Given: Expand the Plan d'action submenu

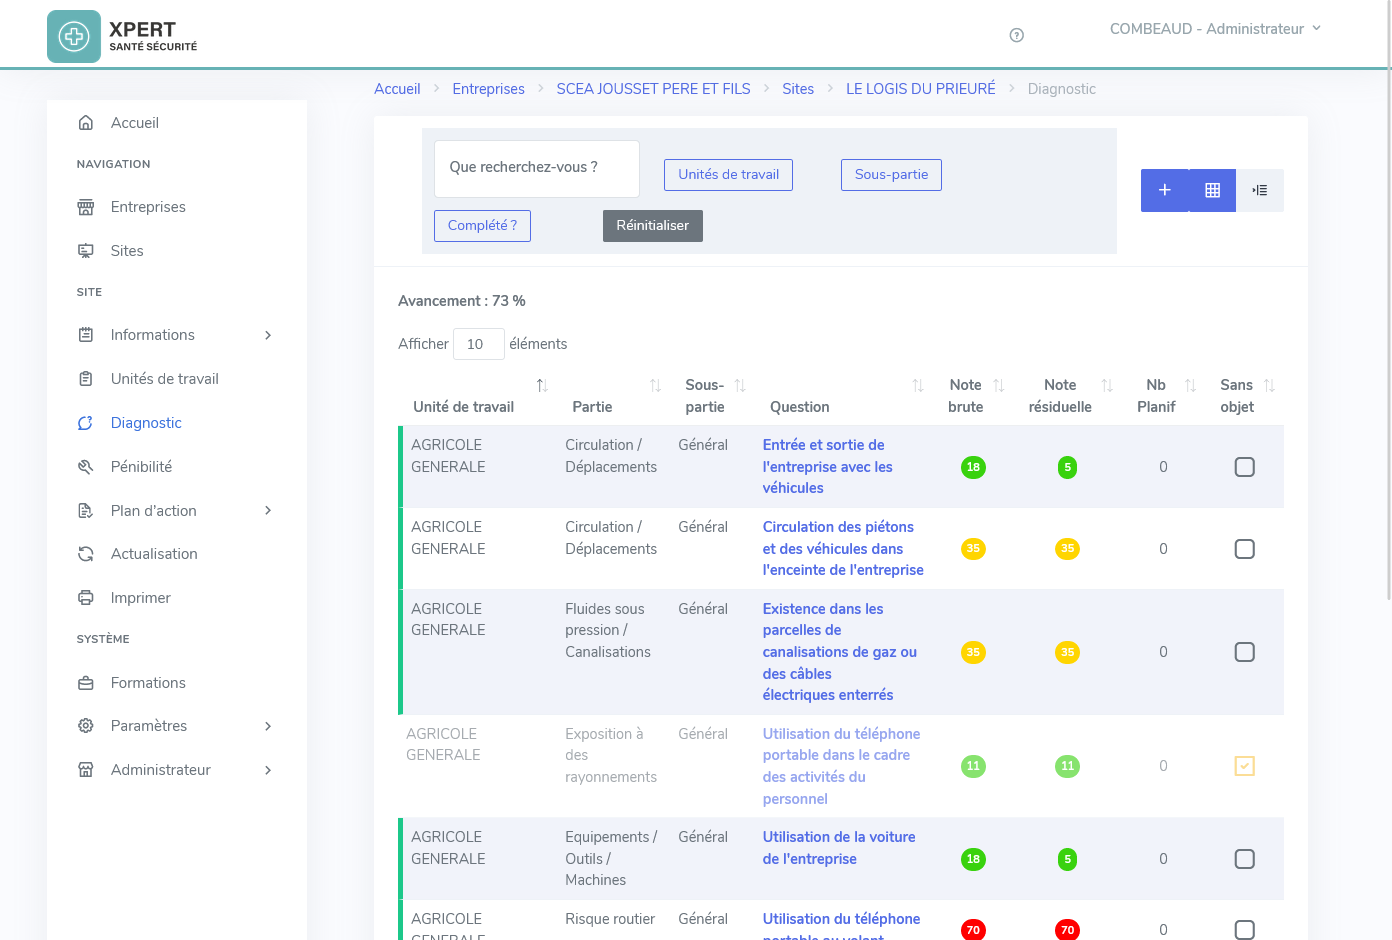Looking at the screenshot, I should point(267,510).
